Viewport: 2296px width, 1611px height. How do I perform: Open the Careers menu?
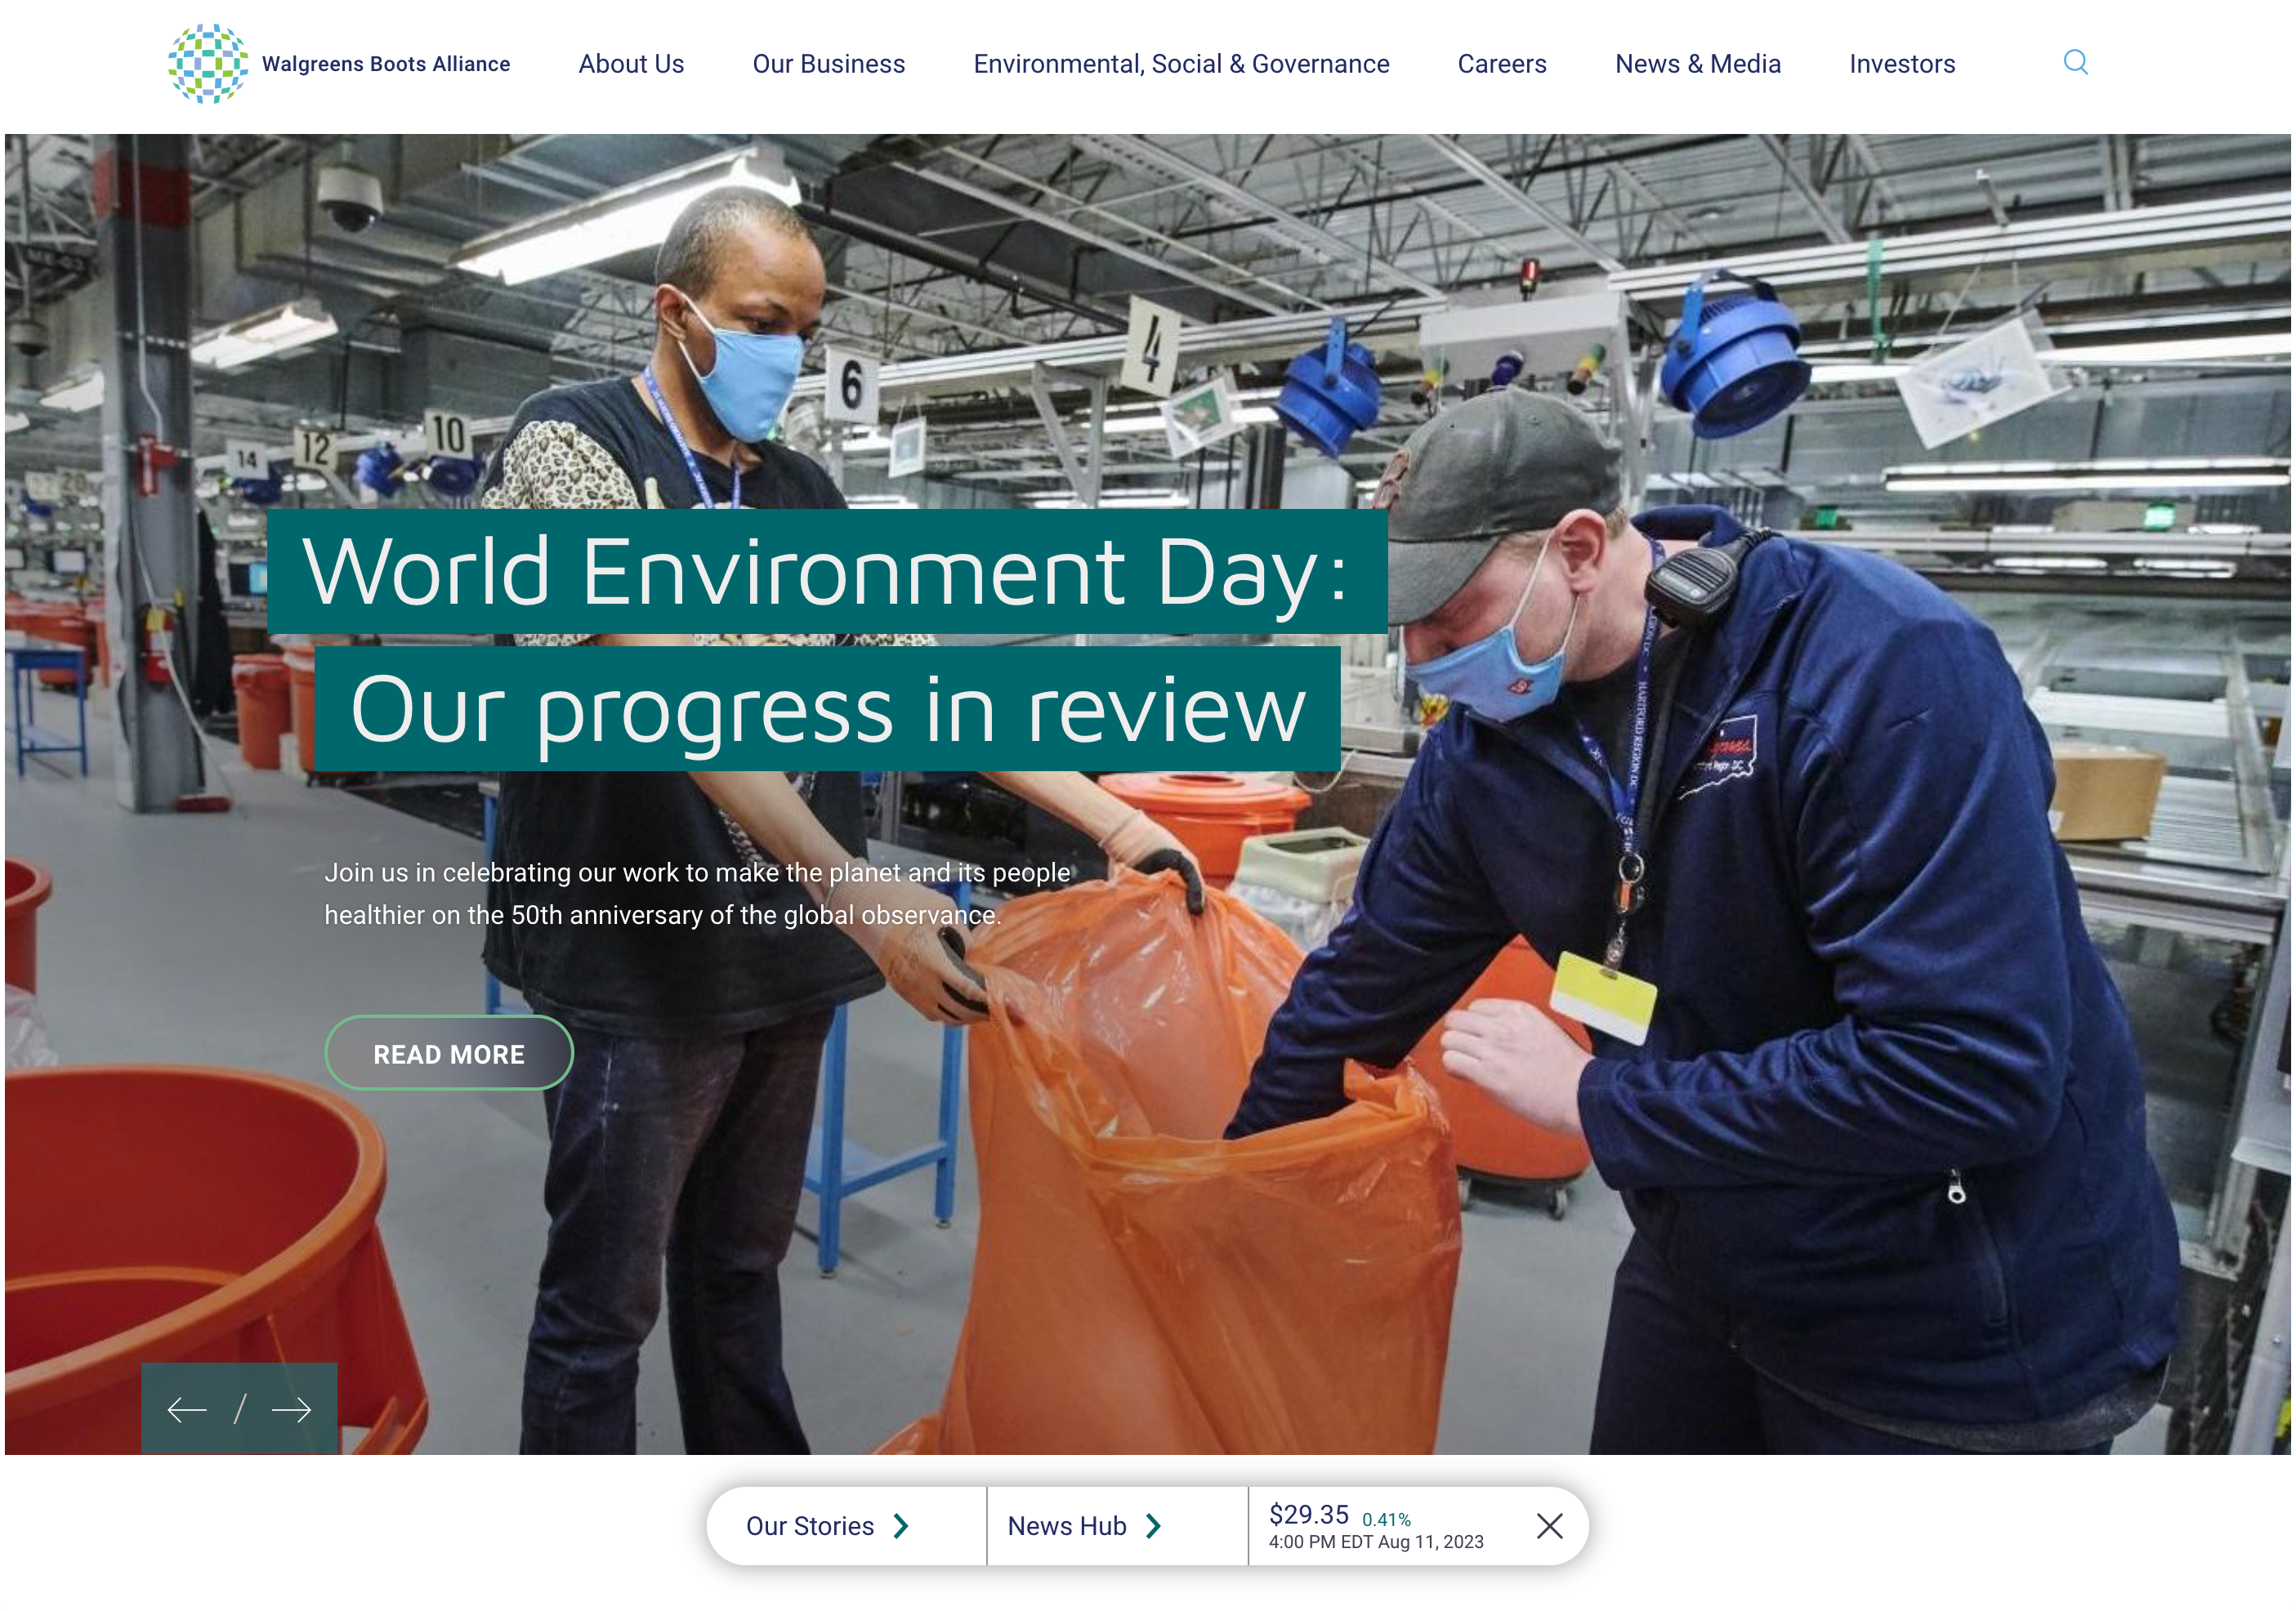click(1501, 64)
